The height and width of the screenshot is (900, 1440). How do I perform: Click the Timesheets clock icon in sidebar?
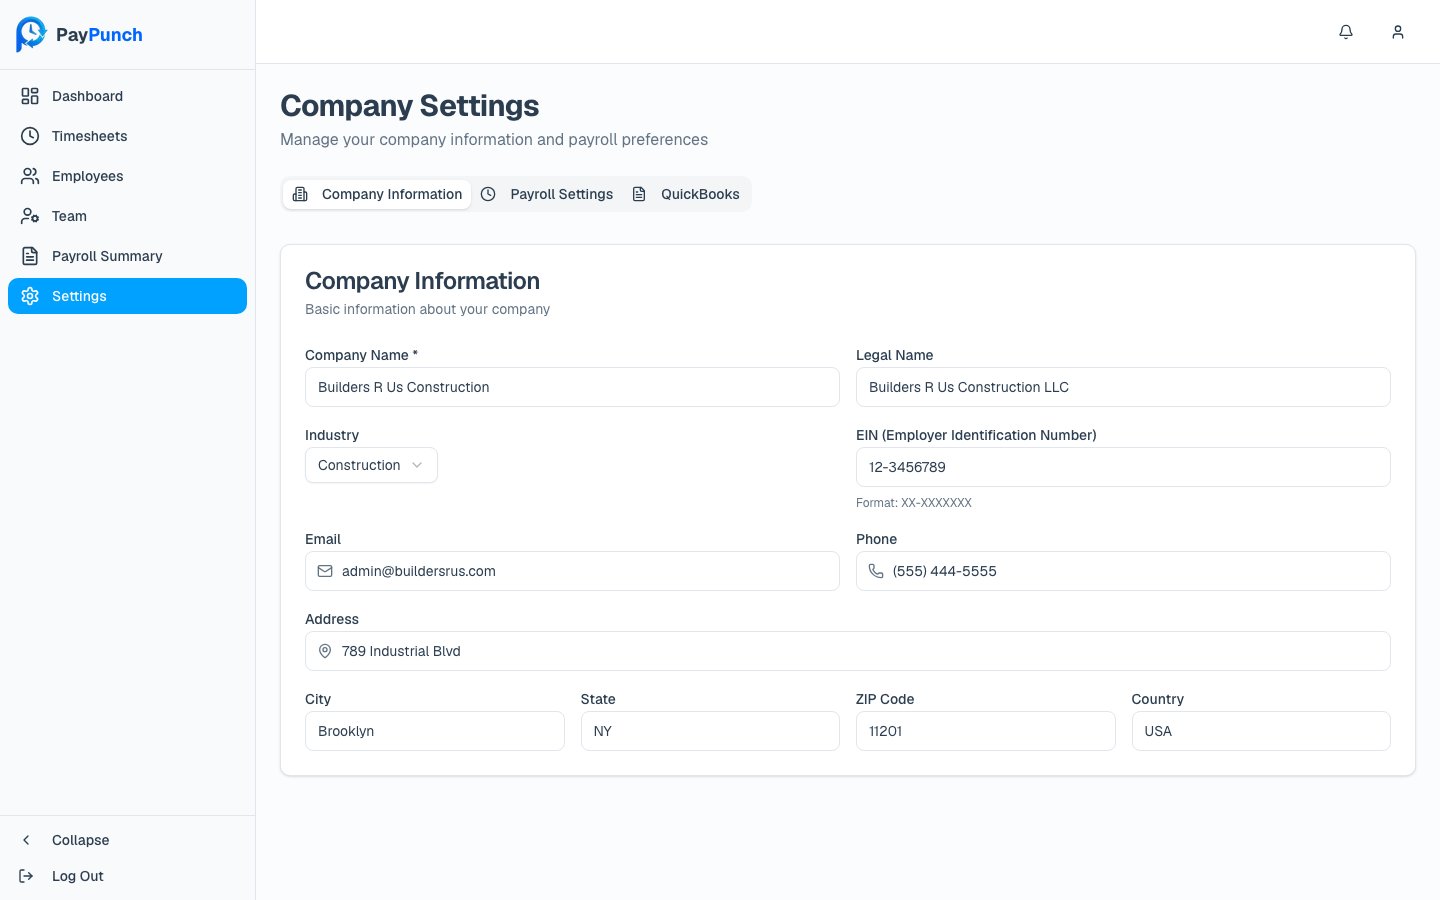[30, 136]
